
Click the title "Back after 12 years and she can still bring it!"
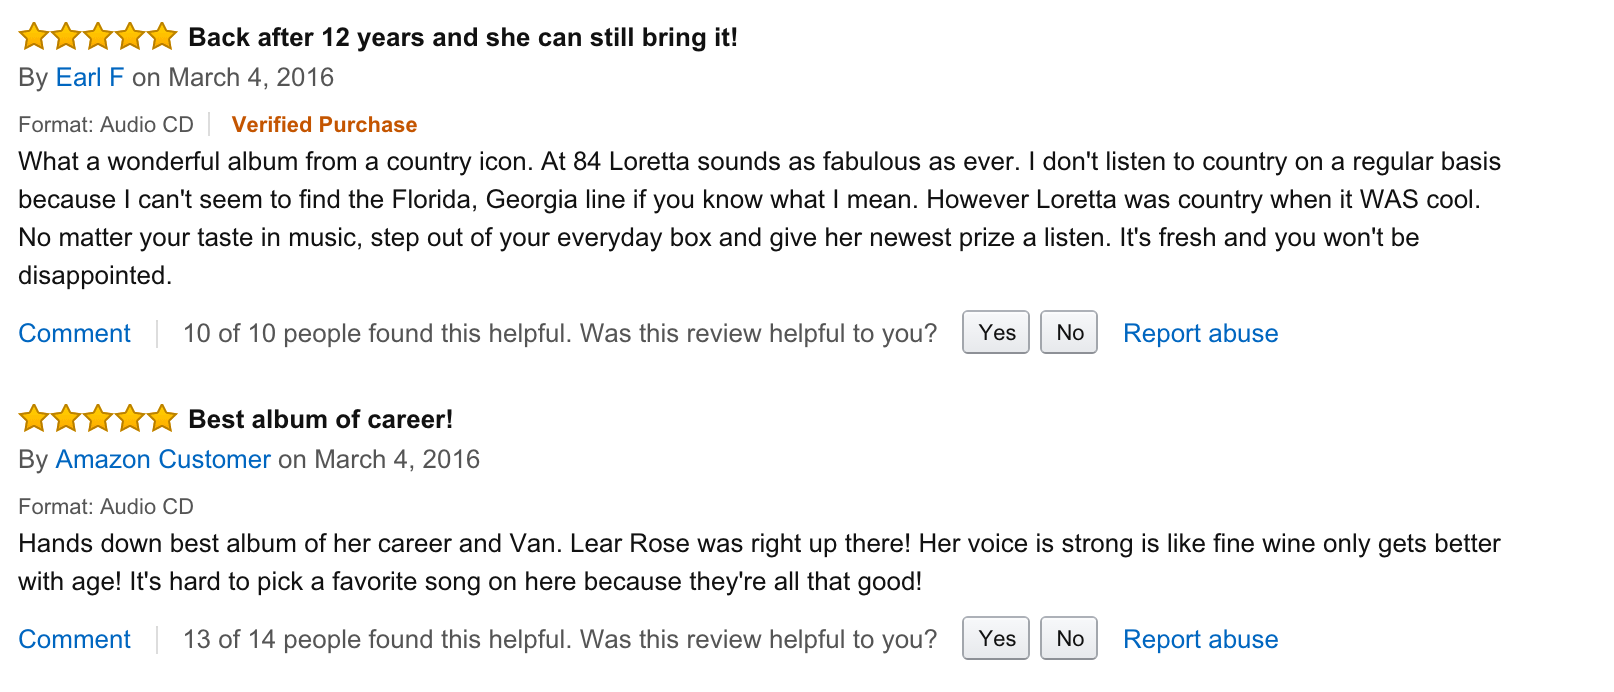pyautogui.click(x=463, y=38)
